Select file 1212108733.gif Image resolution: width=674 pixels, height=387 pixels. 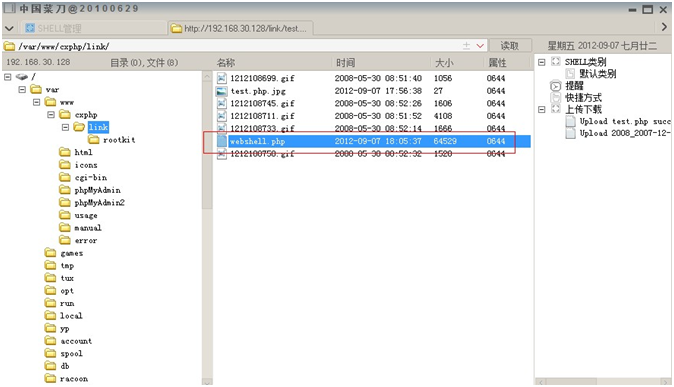coord(262,128)
